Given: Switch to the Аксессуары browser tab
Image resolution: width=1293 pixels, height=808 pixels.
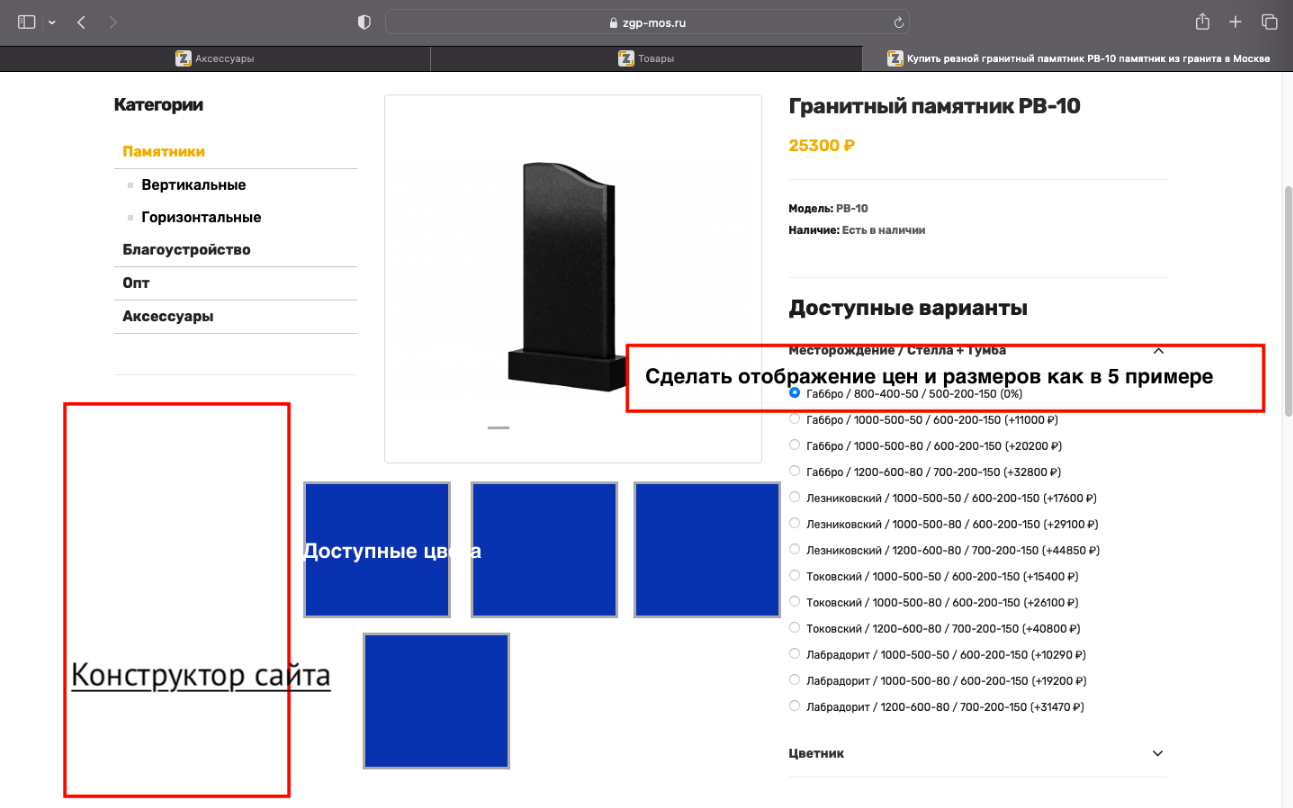Looking at the screenshot, I should (x=214, y=59).
